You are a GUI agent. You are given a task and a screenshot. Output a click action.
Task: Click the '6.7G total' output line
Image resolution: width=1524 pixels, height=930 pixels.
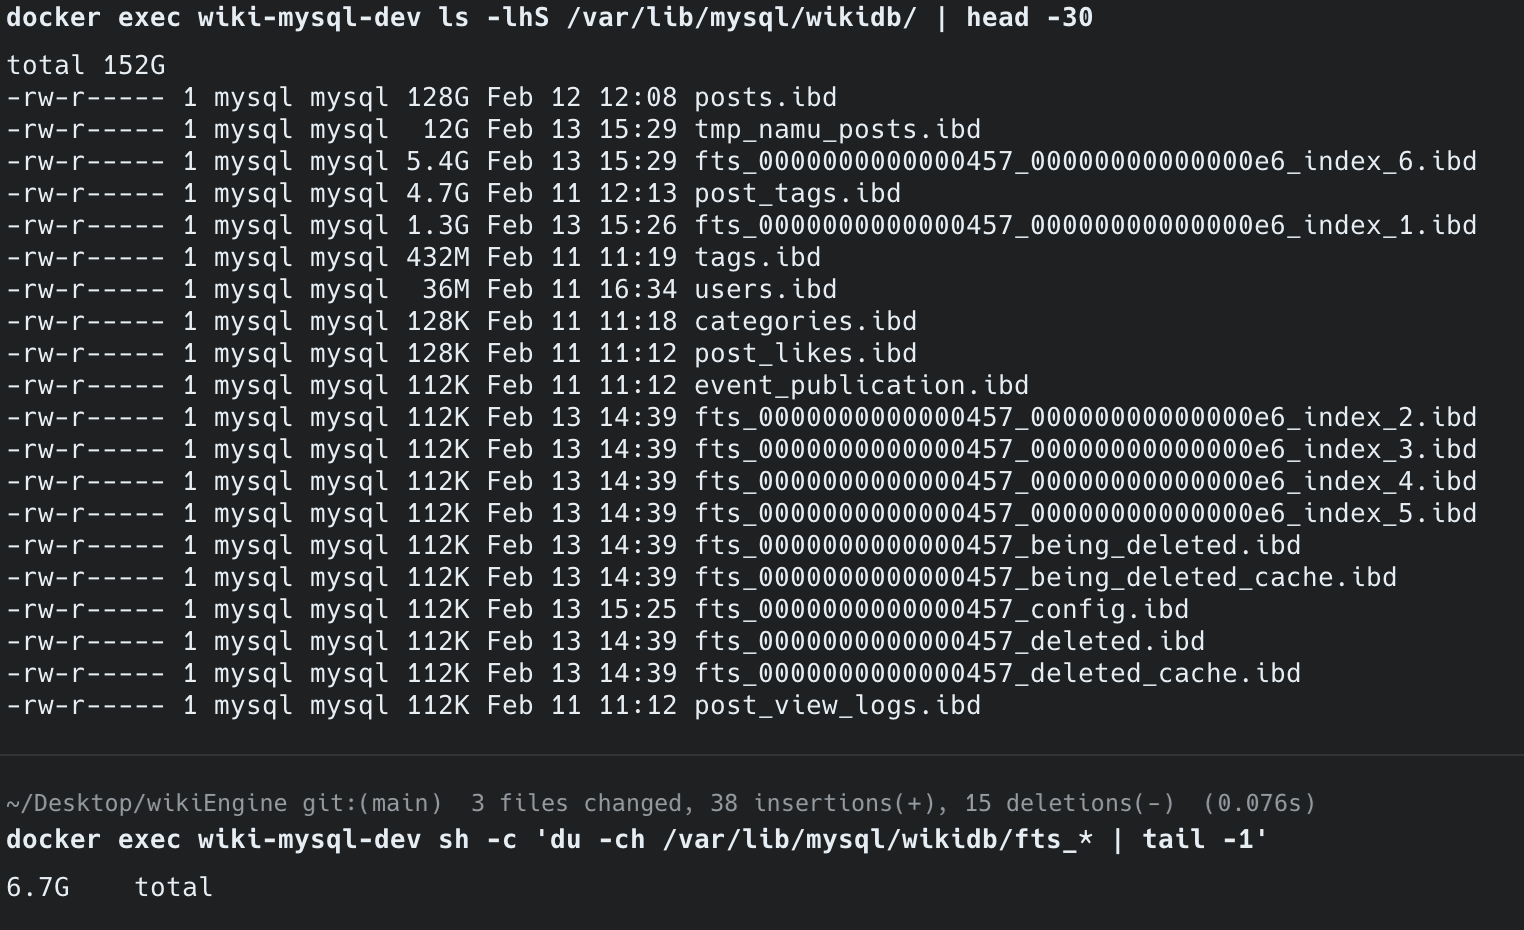point(109,887)
